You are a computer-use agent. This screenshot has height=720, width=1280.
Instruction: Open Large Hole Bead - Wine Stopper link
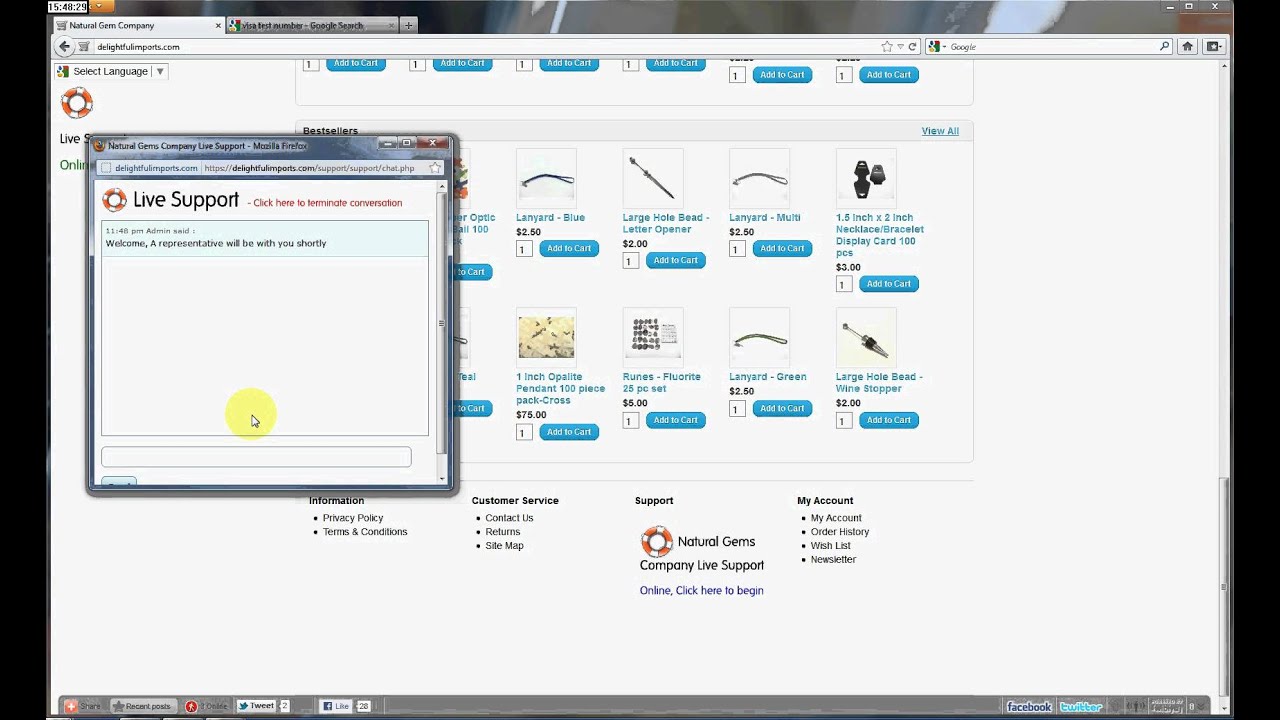point(879,383)
